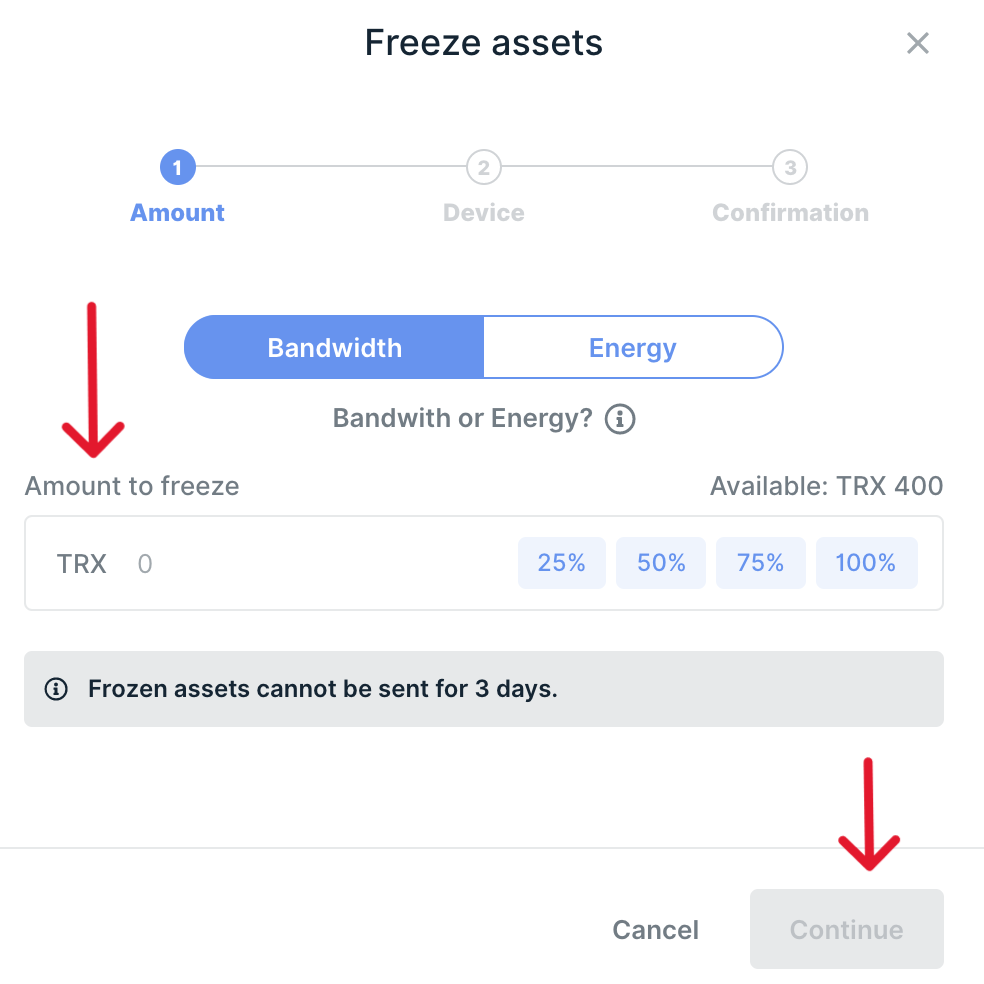Click the step 2 circle indicator

[484, 168]
